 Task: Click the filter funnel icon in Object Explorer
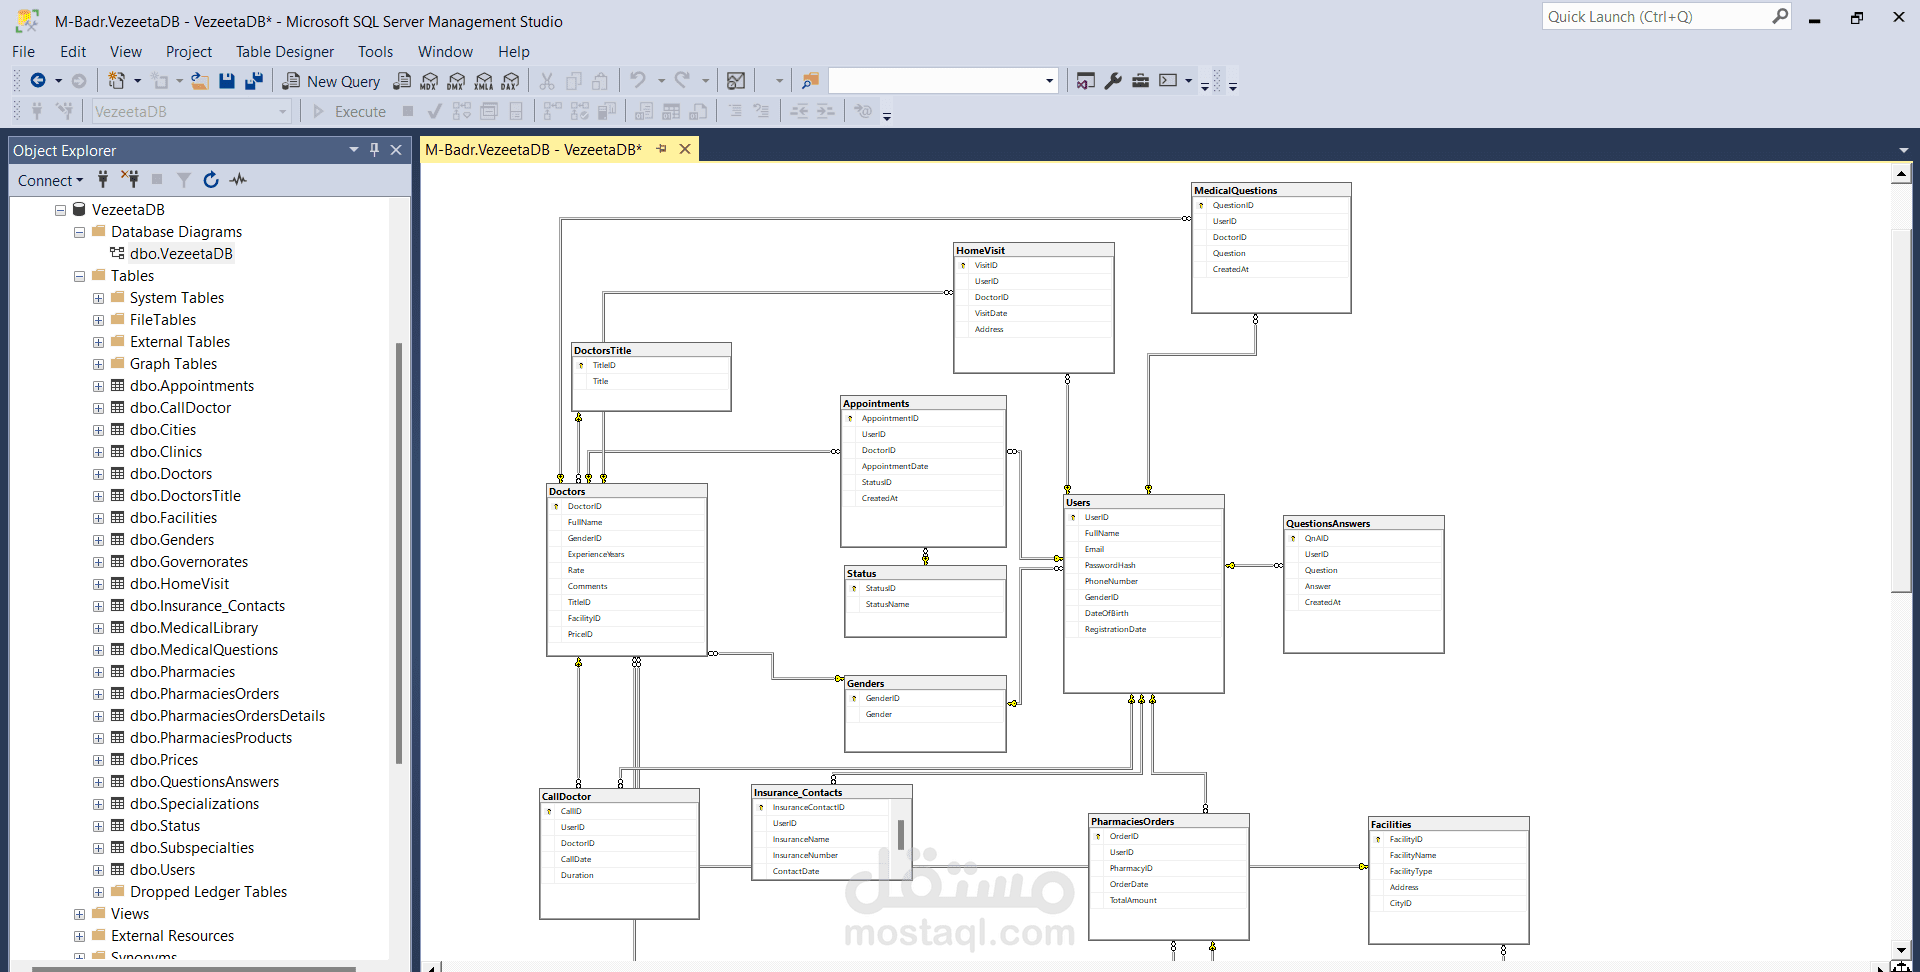(184, 180)
